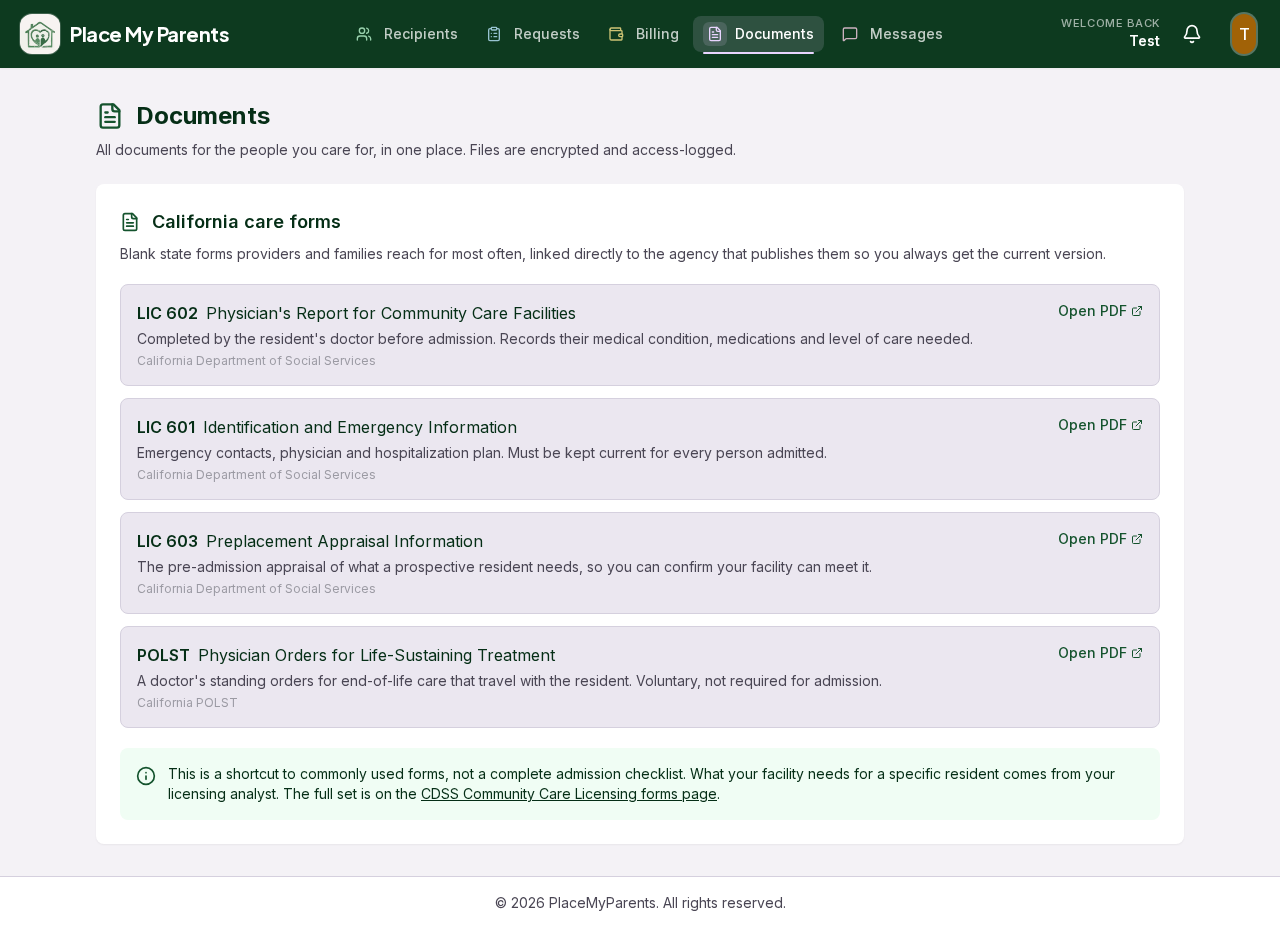
Task: Open the Recipients tab
Action: (407, 34)
